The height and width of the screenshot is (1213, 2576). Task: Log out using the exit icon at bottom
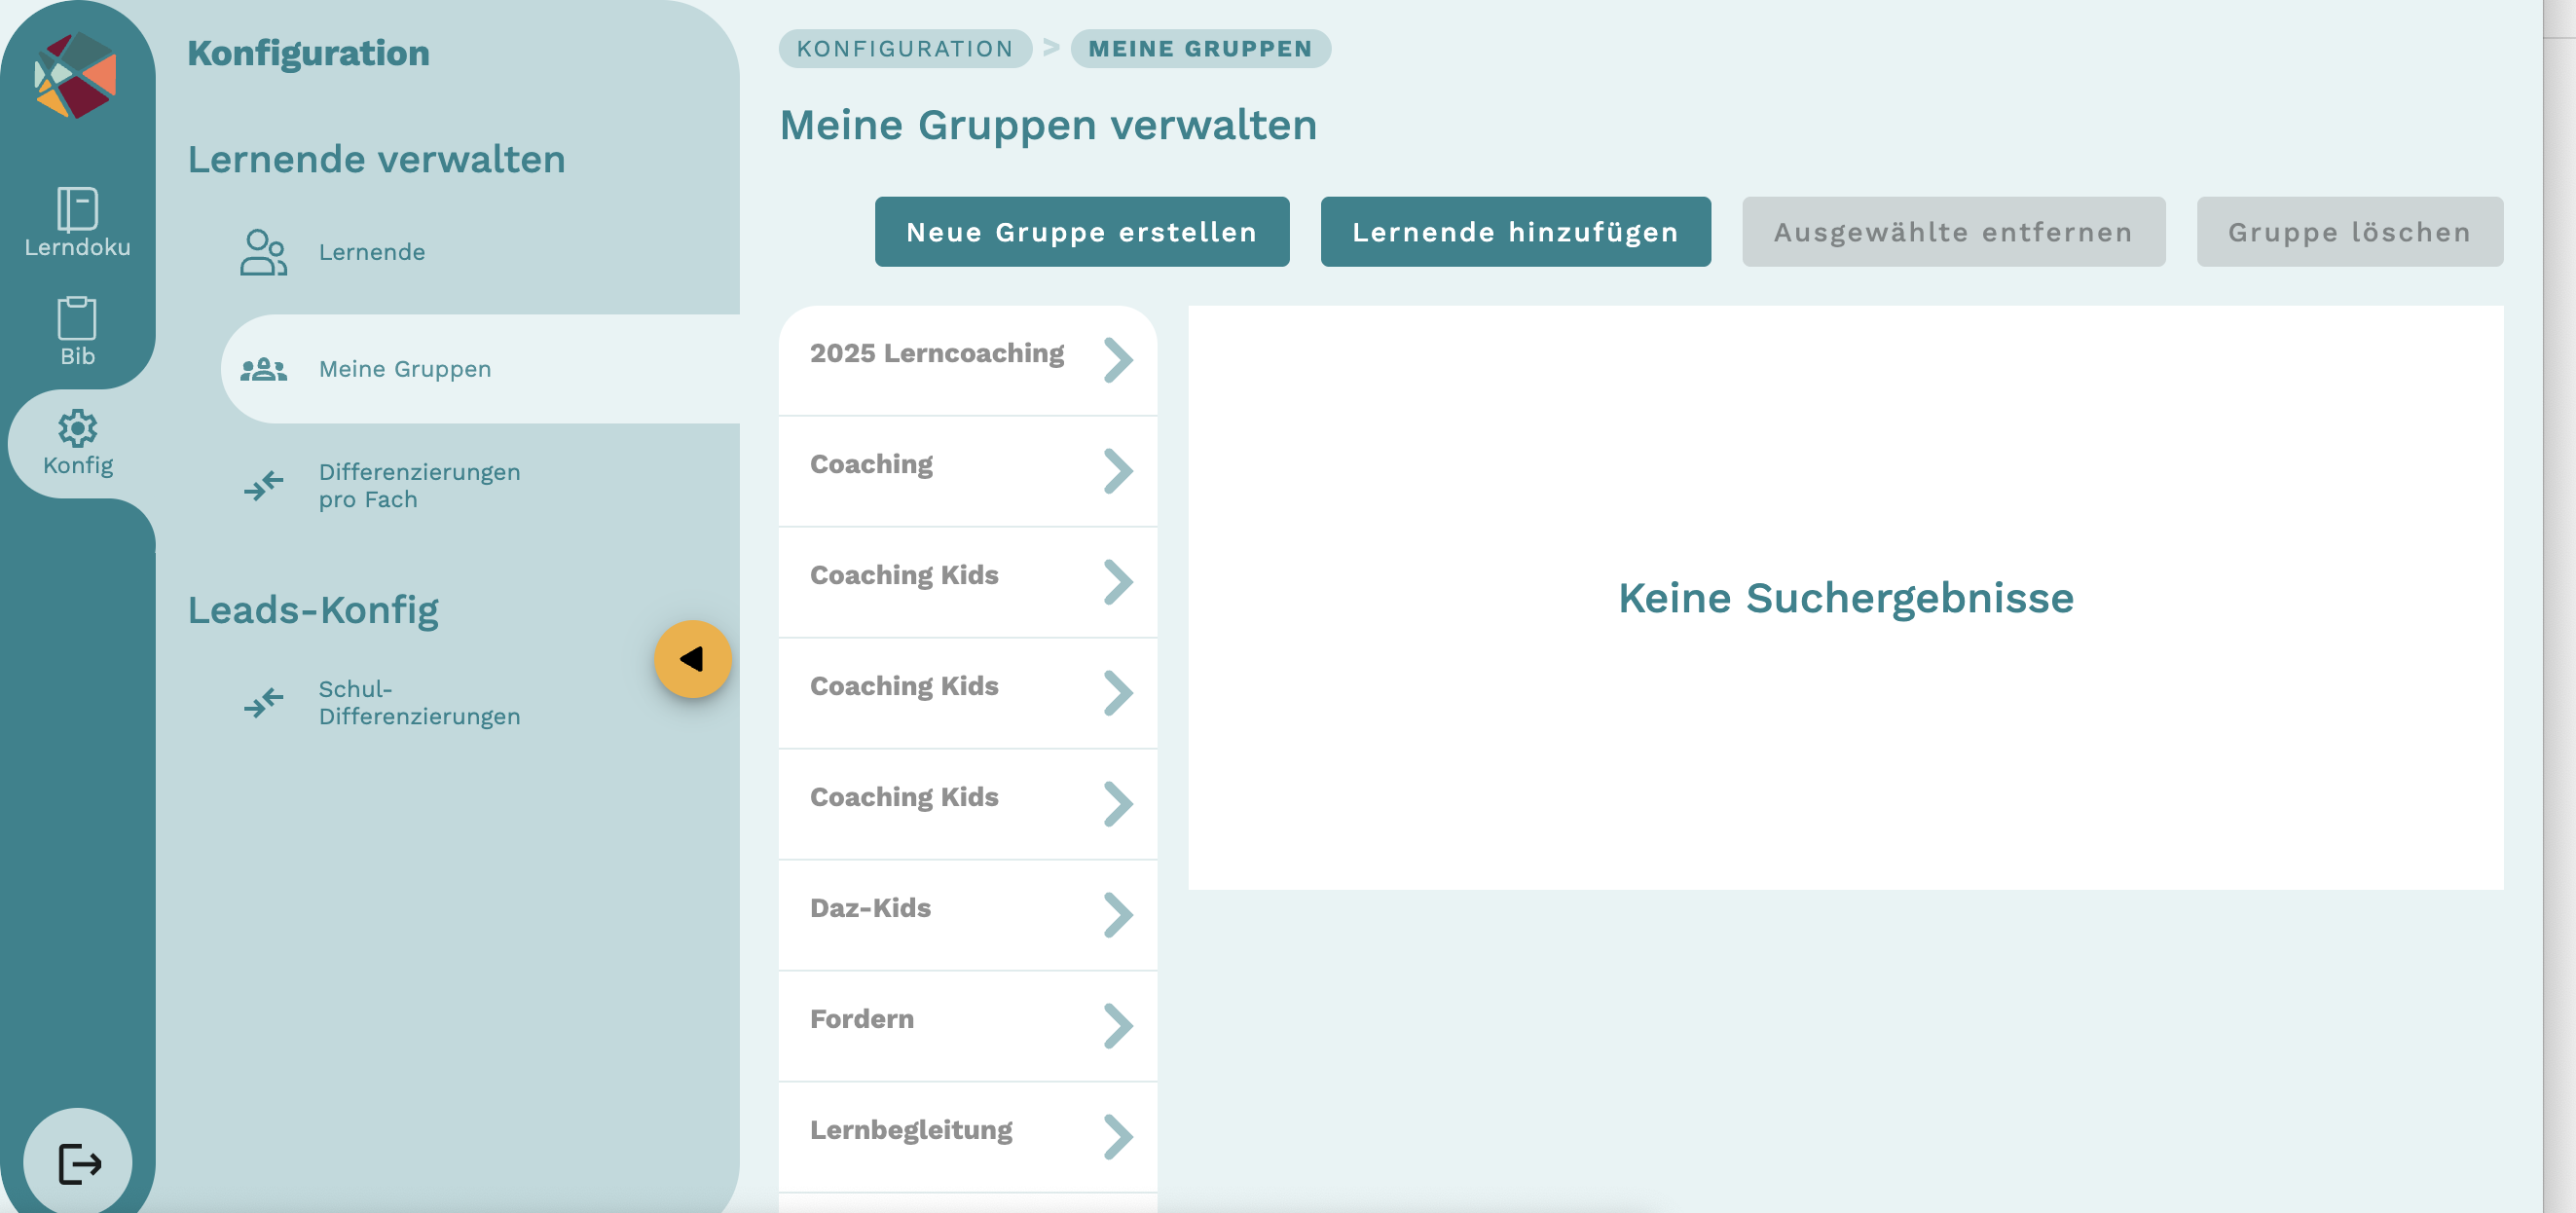(77, 1161)
